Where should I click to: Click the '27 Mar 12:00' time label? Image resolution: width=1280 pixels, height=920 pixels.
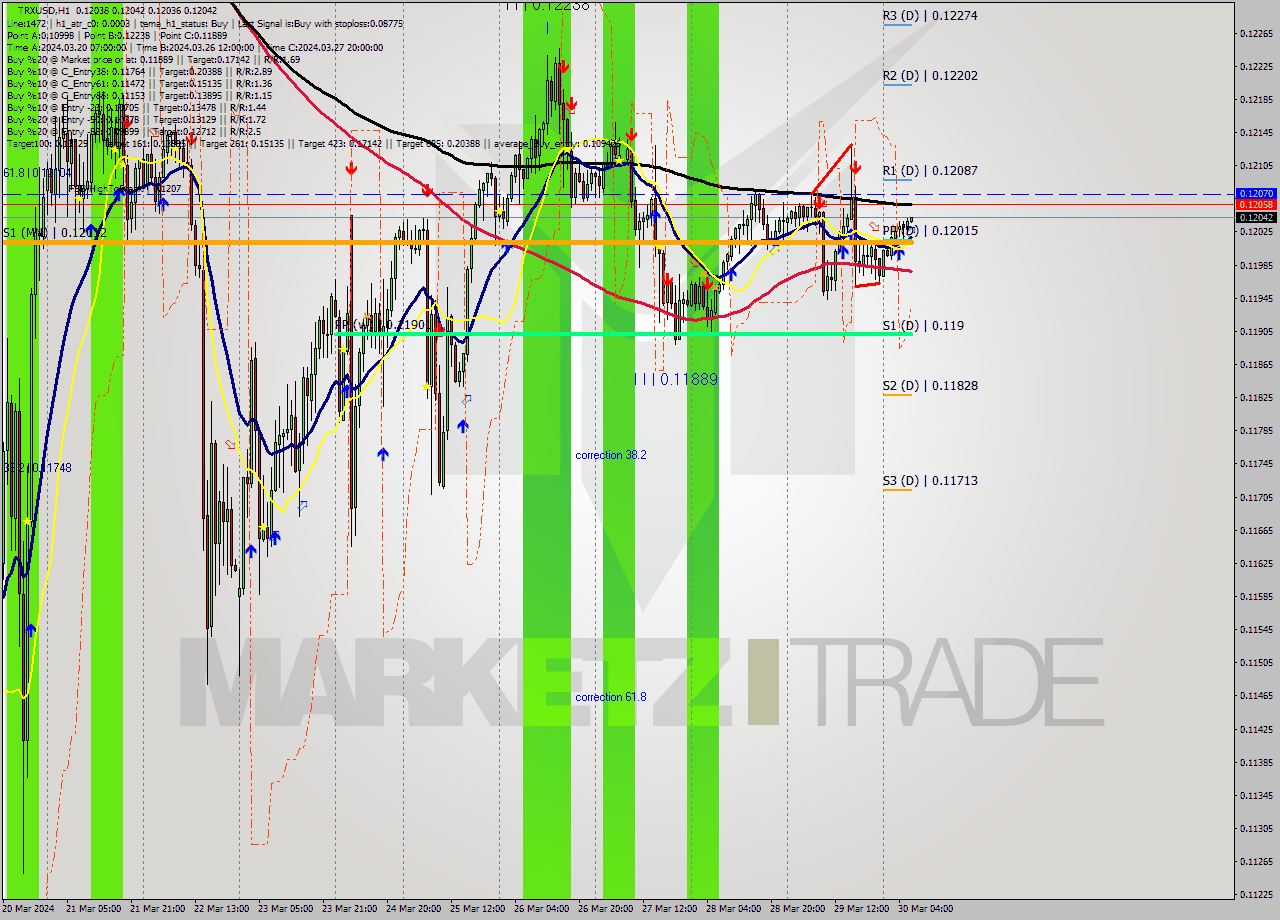[x=670, y=909]
